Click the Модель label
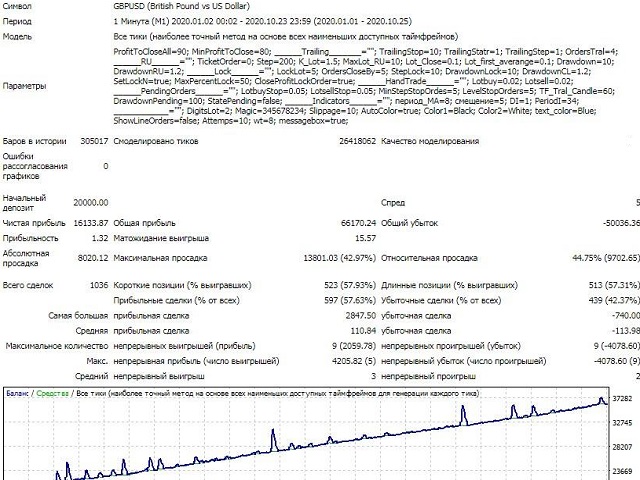 click(x=17, y=37)
